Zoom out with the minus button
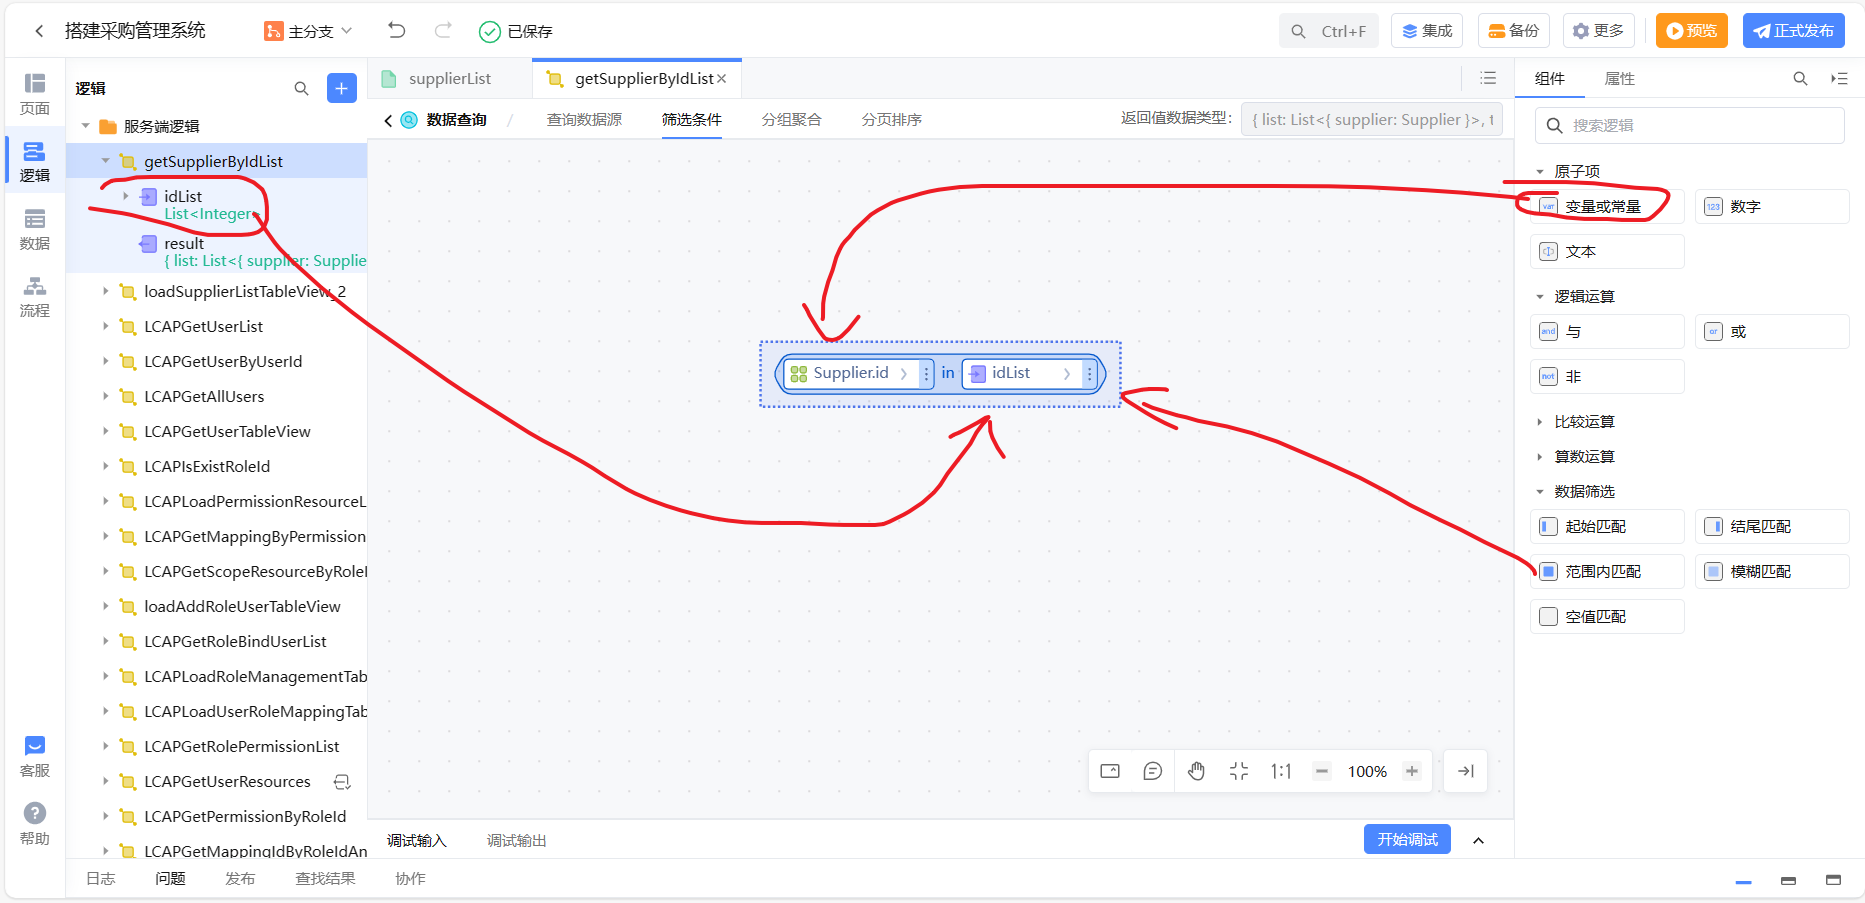 coord(1322,771)
